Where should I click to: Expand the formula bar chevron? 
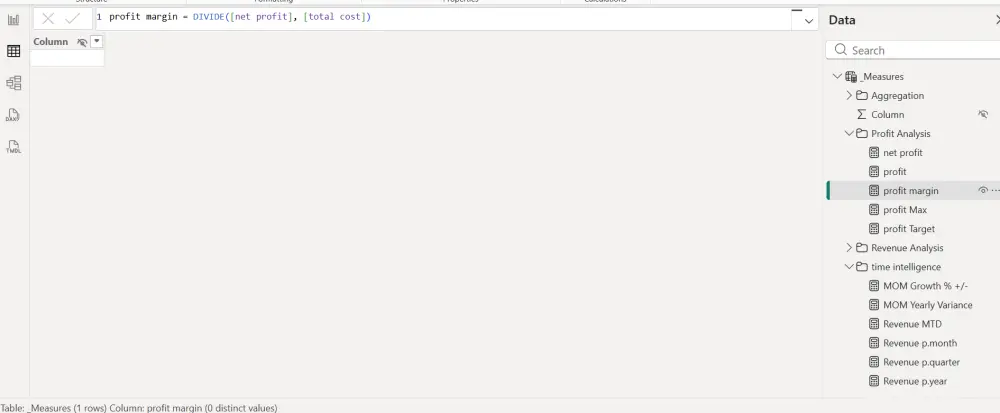[x=809, y=20]
